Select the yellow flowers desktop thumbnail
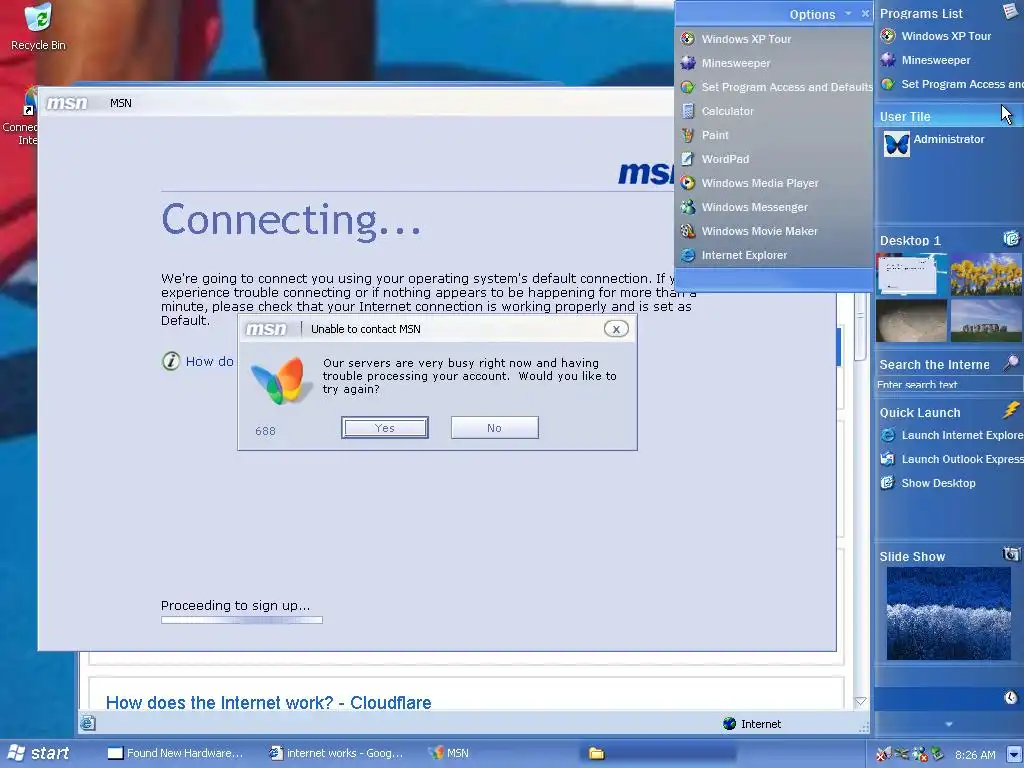 pos(986,274)
